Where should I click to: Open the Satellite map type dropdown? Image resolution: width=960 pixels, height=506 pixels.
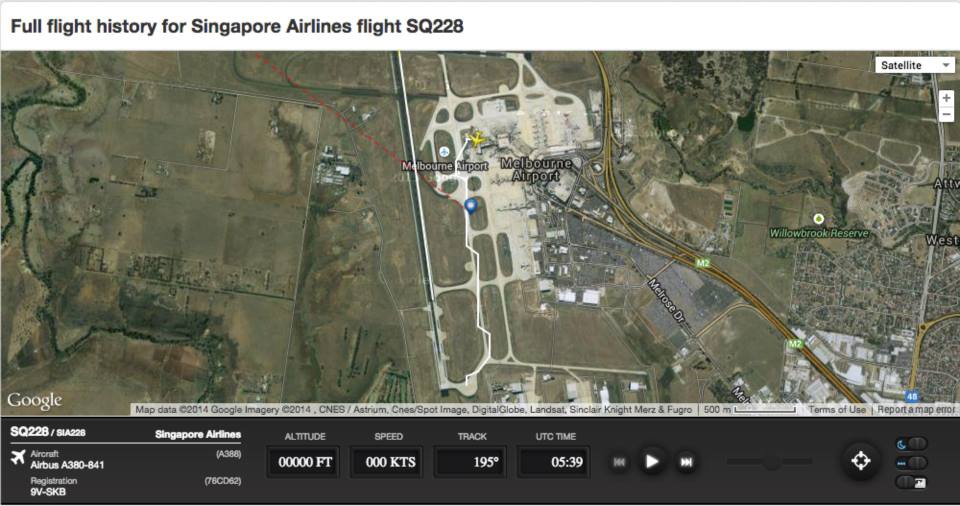(914, 65)
